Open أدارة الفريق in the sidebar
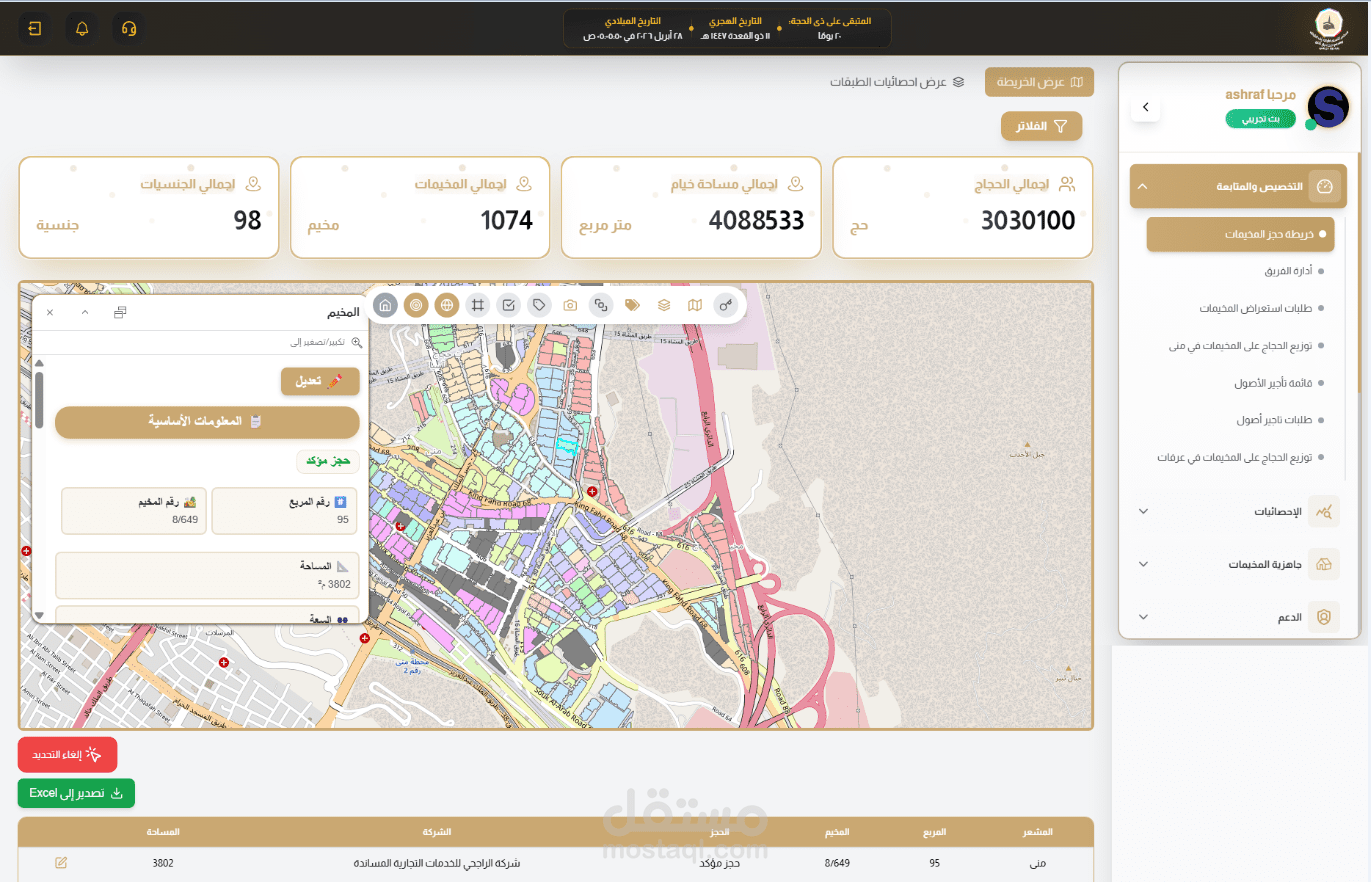The height and width of the screenshot is (882, 1371). [1289, 271]
